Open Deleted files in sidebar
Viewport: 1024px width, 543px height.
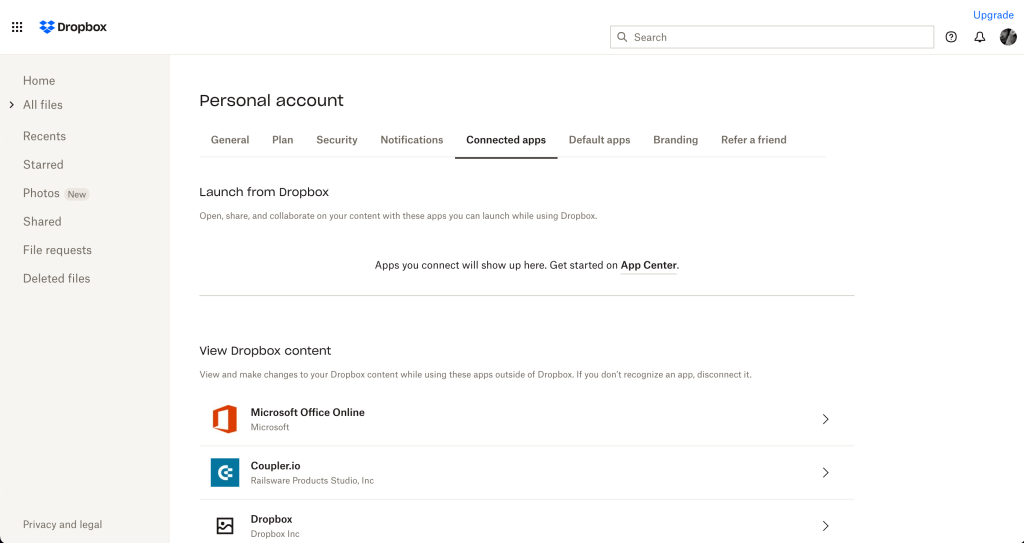click(57, 278)
